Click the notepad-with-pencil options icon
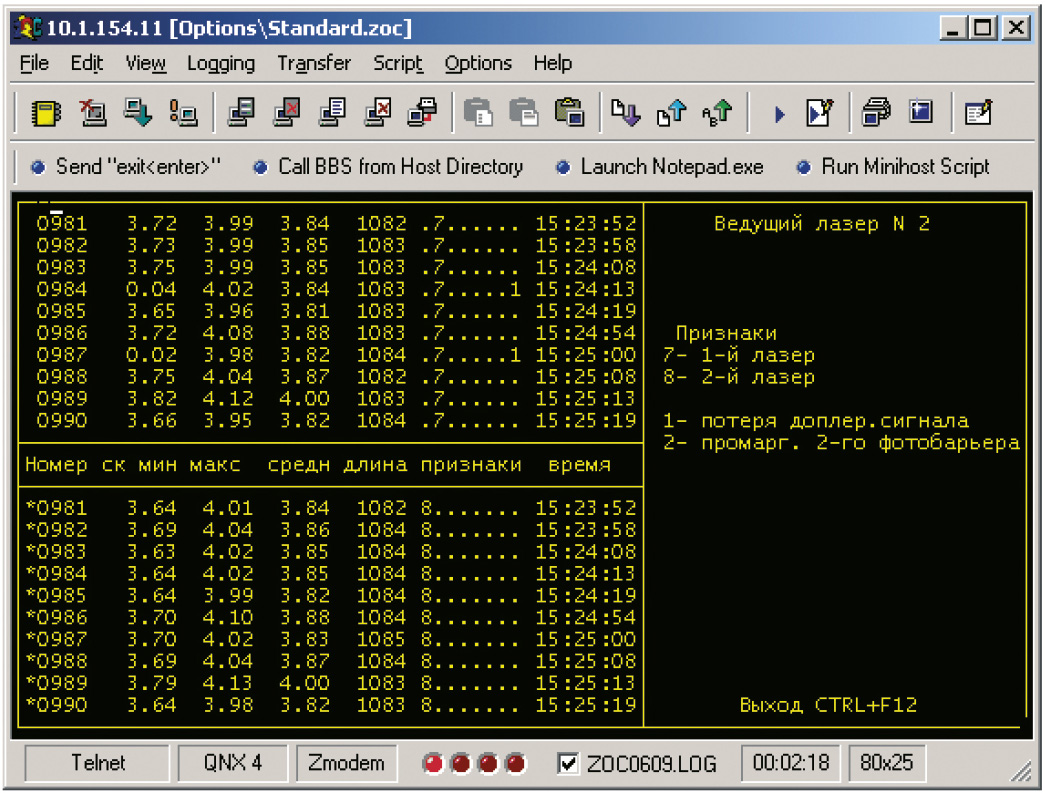This screenshot has width=1045, height=793. pyautogui.click(x=978, y=113)
